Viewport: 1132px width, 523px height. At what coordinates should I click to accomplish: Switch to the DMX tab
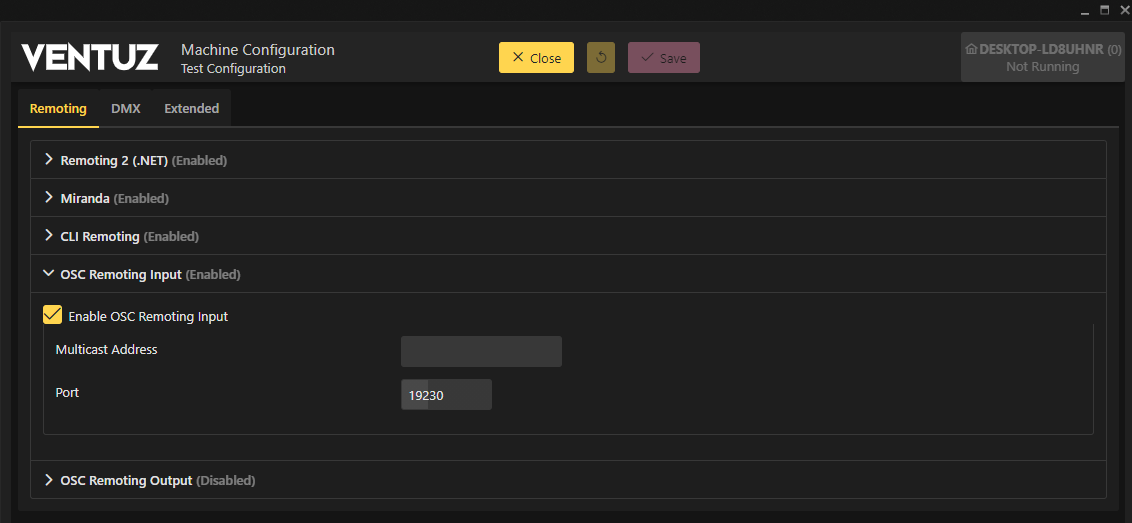[125, 108]
